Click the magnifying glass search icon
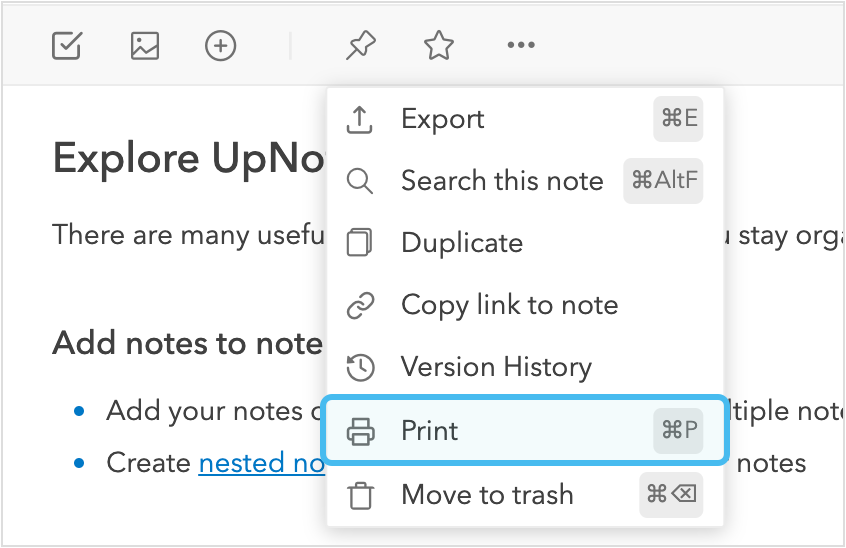The height and width of the screenshot is (548, 846). 359,181
